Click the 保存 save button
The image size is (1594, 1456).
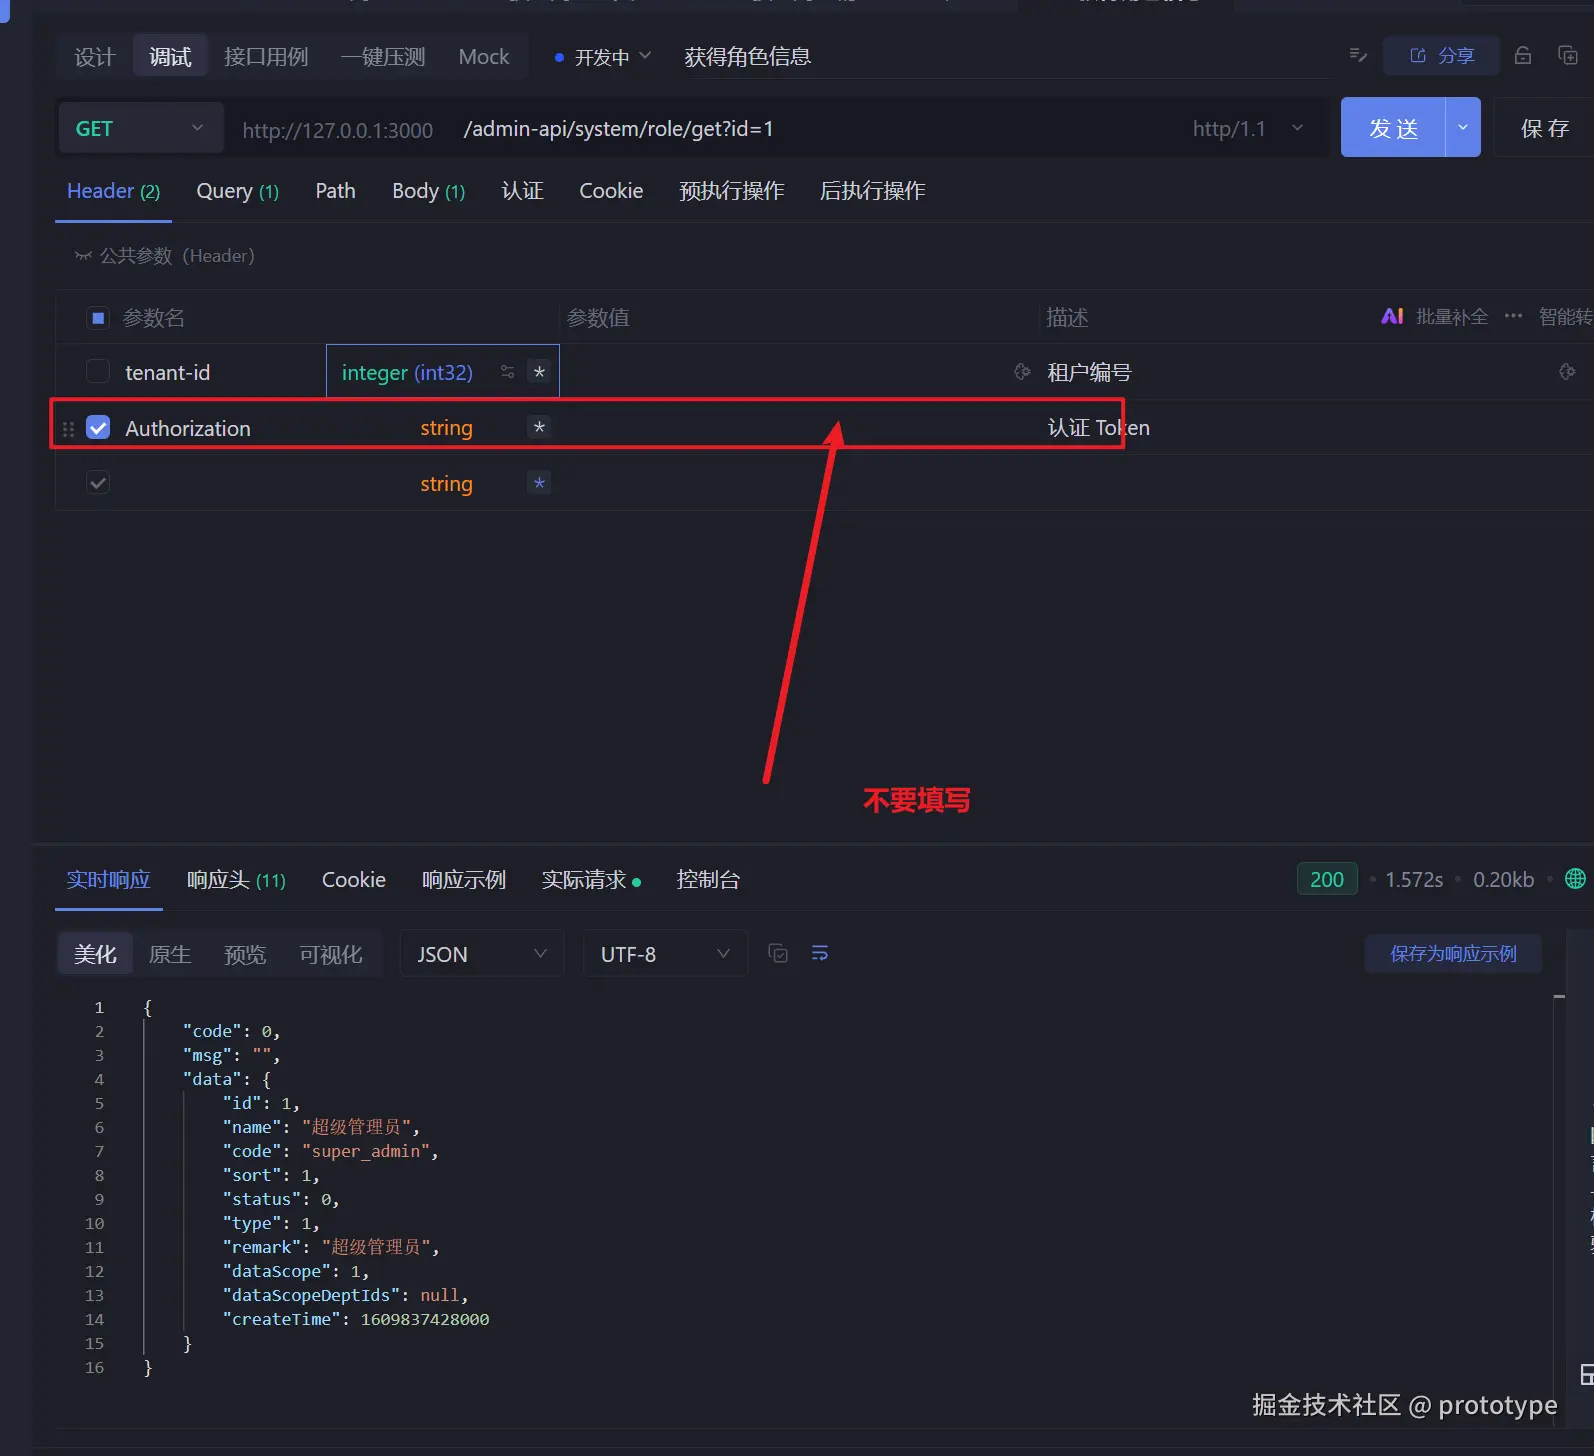point(1544,127)
